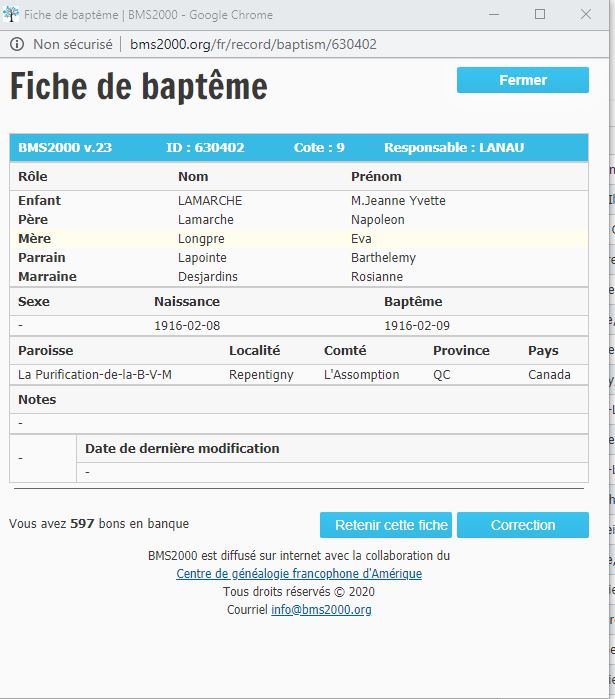615x699 pixels.
Task: Click the Notes section heading
Action: [x=37, y=399]
